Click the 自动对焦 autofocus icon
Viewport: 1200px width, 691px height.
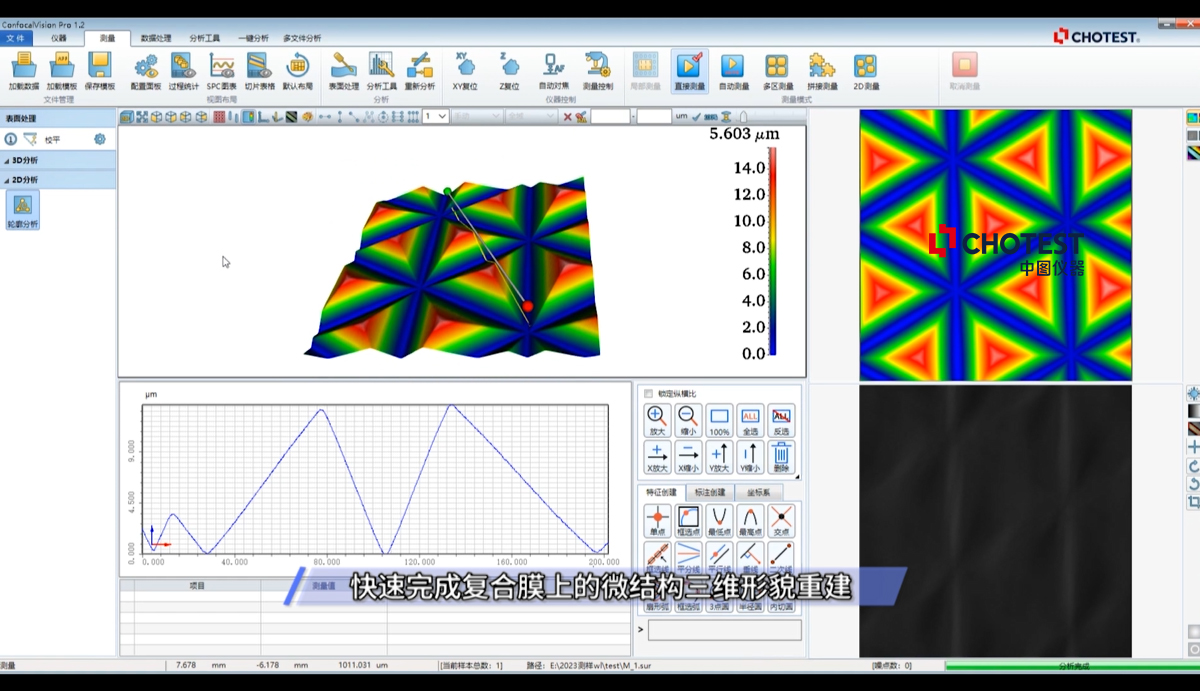pyautogui.click(x=553, y=68)
